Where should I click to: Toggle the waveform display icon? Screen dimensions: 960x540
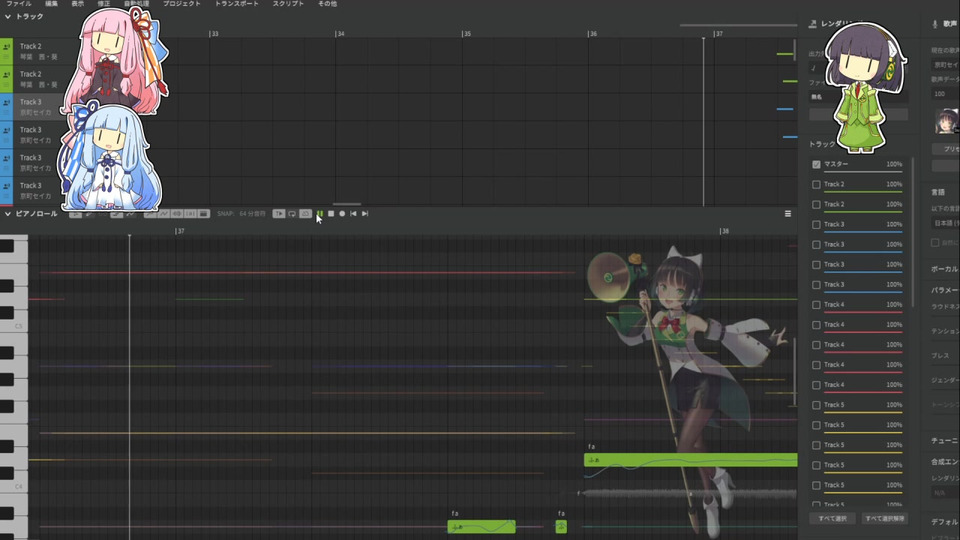coord(177,214)
